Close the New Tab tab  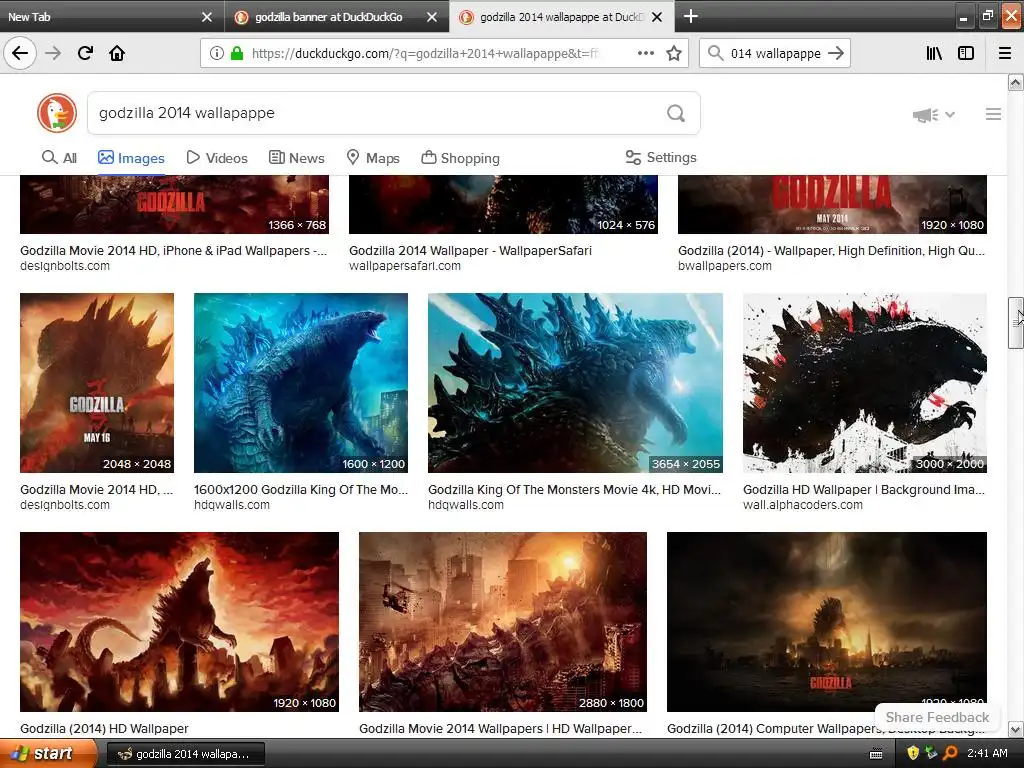pos(207,17)
